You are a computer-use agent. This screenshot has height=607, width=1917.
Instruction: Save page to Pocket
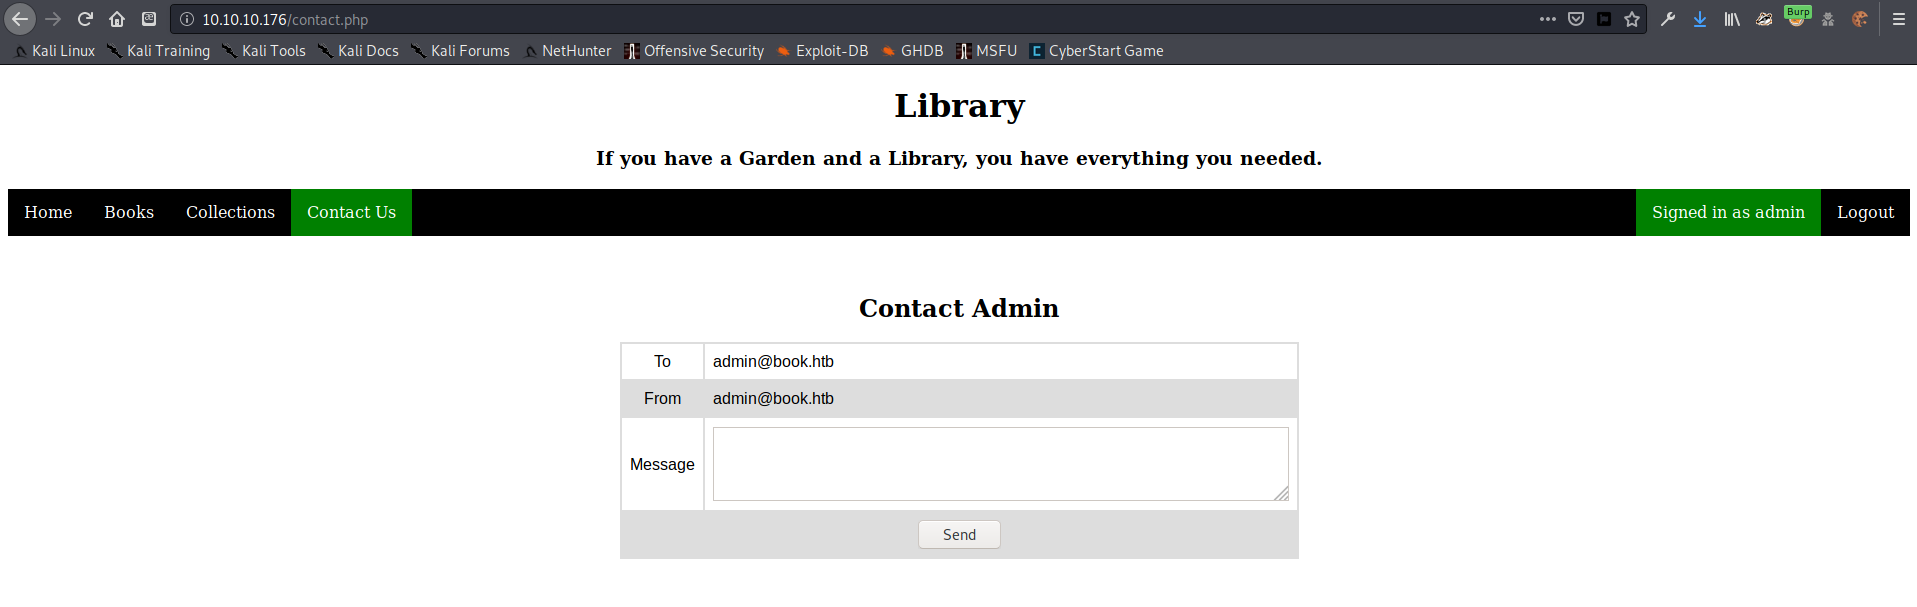click(x=1576, y=19)
